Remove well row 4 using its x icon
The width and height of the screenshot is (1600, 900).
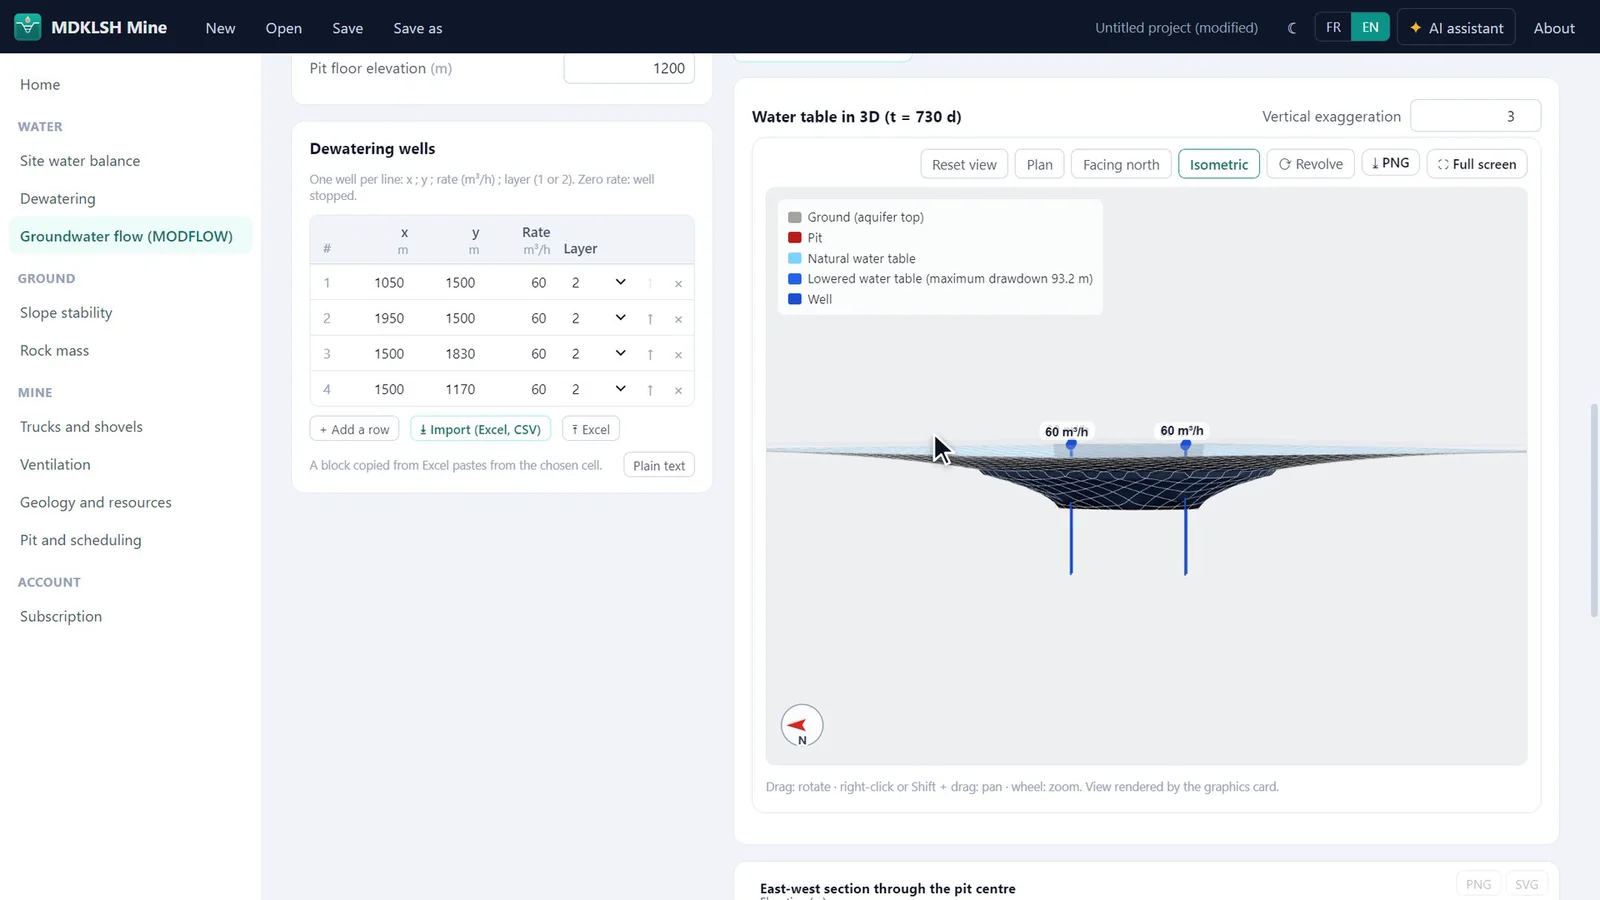click(x=678, y=390)
